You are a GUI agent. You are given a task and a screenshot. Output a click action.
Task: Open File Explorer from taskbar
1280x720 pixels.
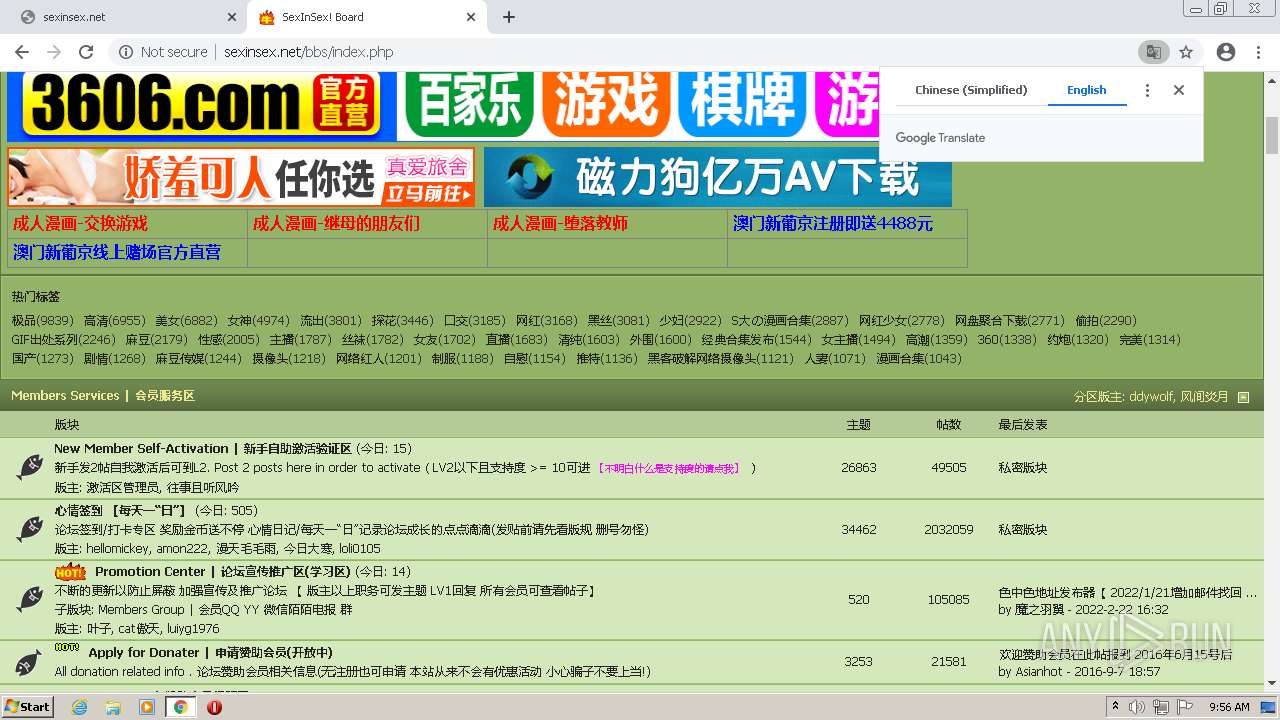(113, 707)
